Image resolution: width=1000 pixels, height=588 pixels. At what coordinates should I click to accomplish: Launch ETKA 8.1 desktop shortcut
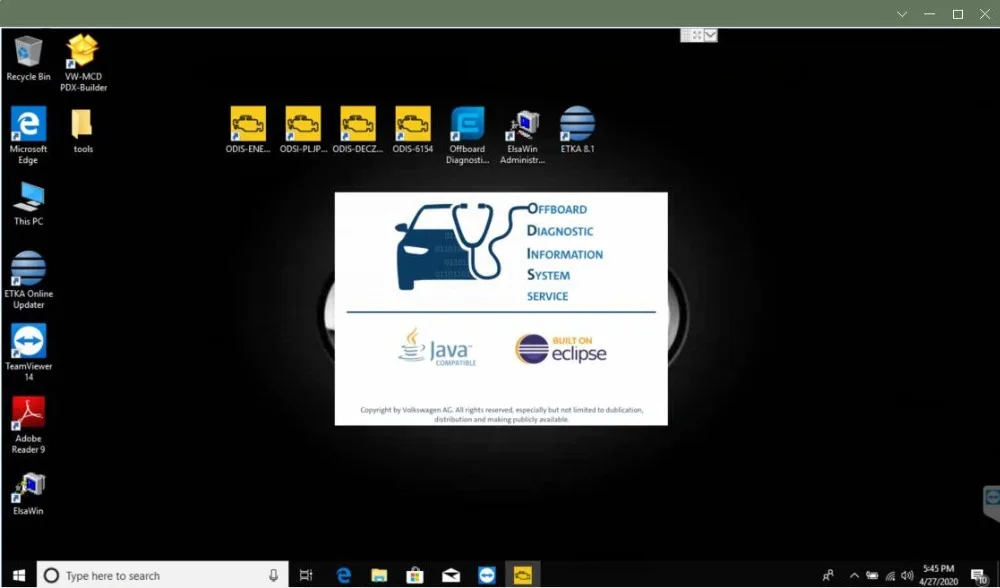577,131
